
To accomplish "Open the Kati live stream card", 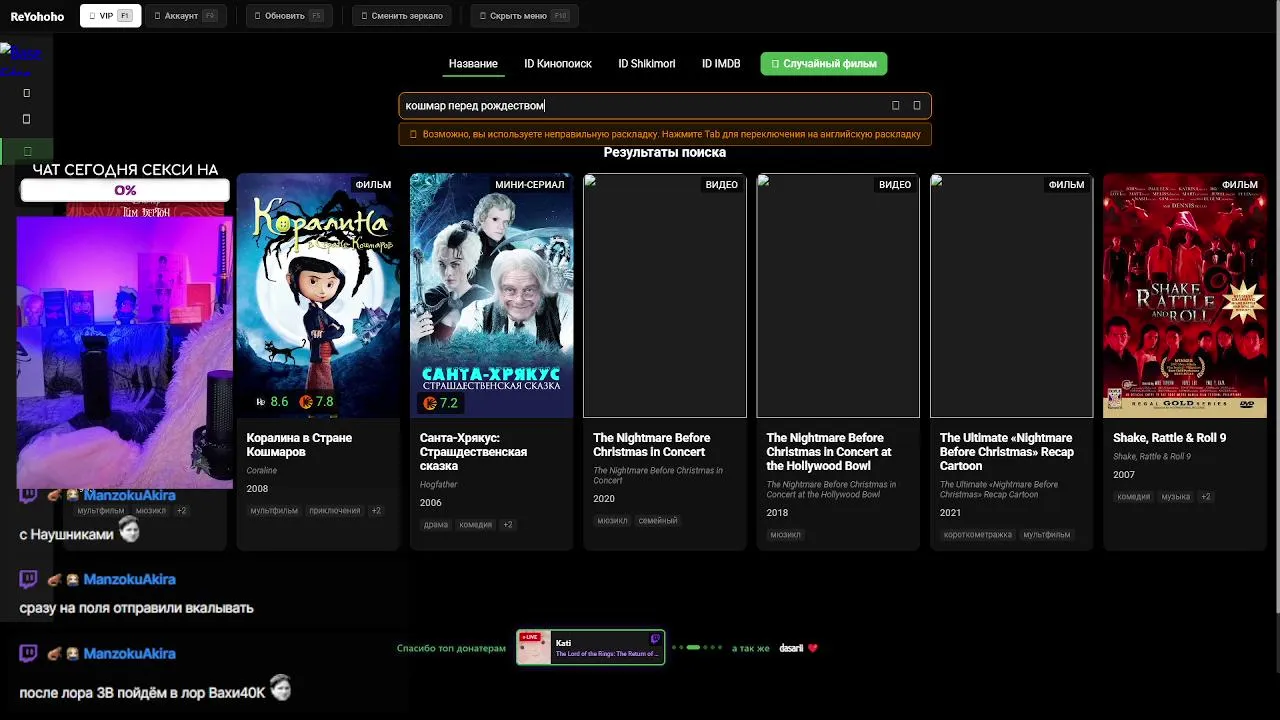I will (x=591, y=647).
